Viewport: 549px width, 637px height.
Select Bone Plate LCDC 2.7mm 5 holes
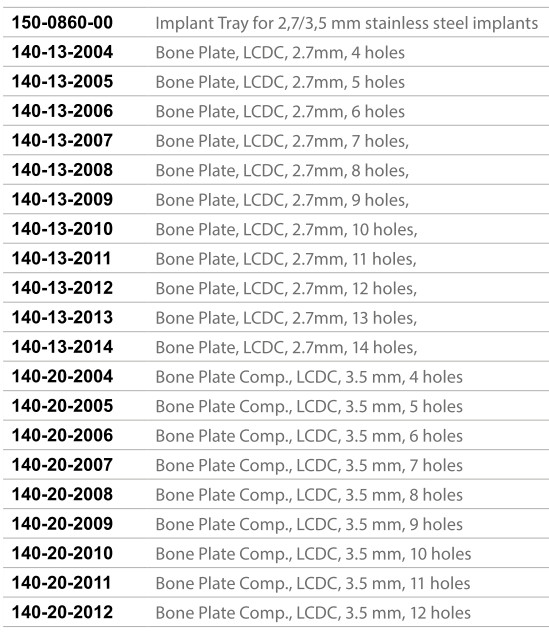coord(280,82)
